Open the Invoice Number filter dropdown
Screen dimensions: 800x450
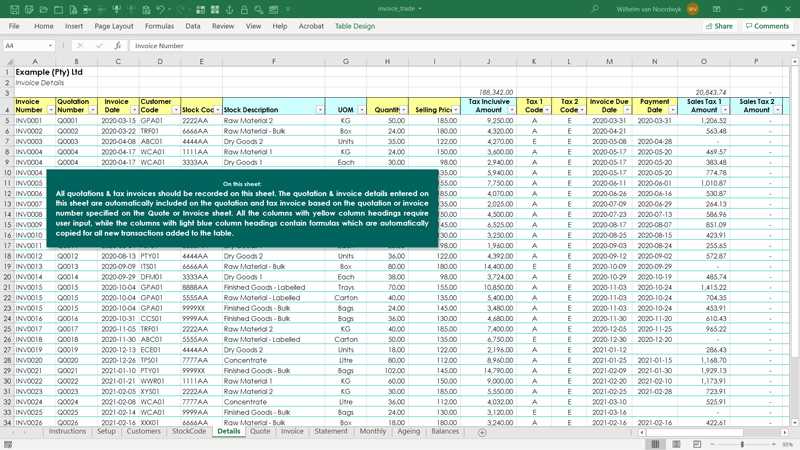click(x=51, y=110)
